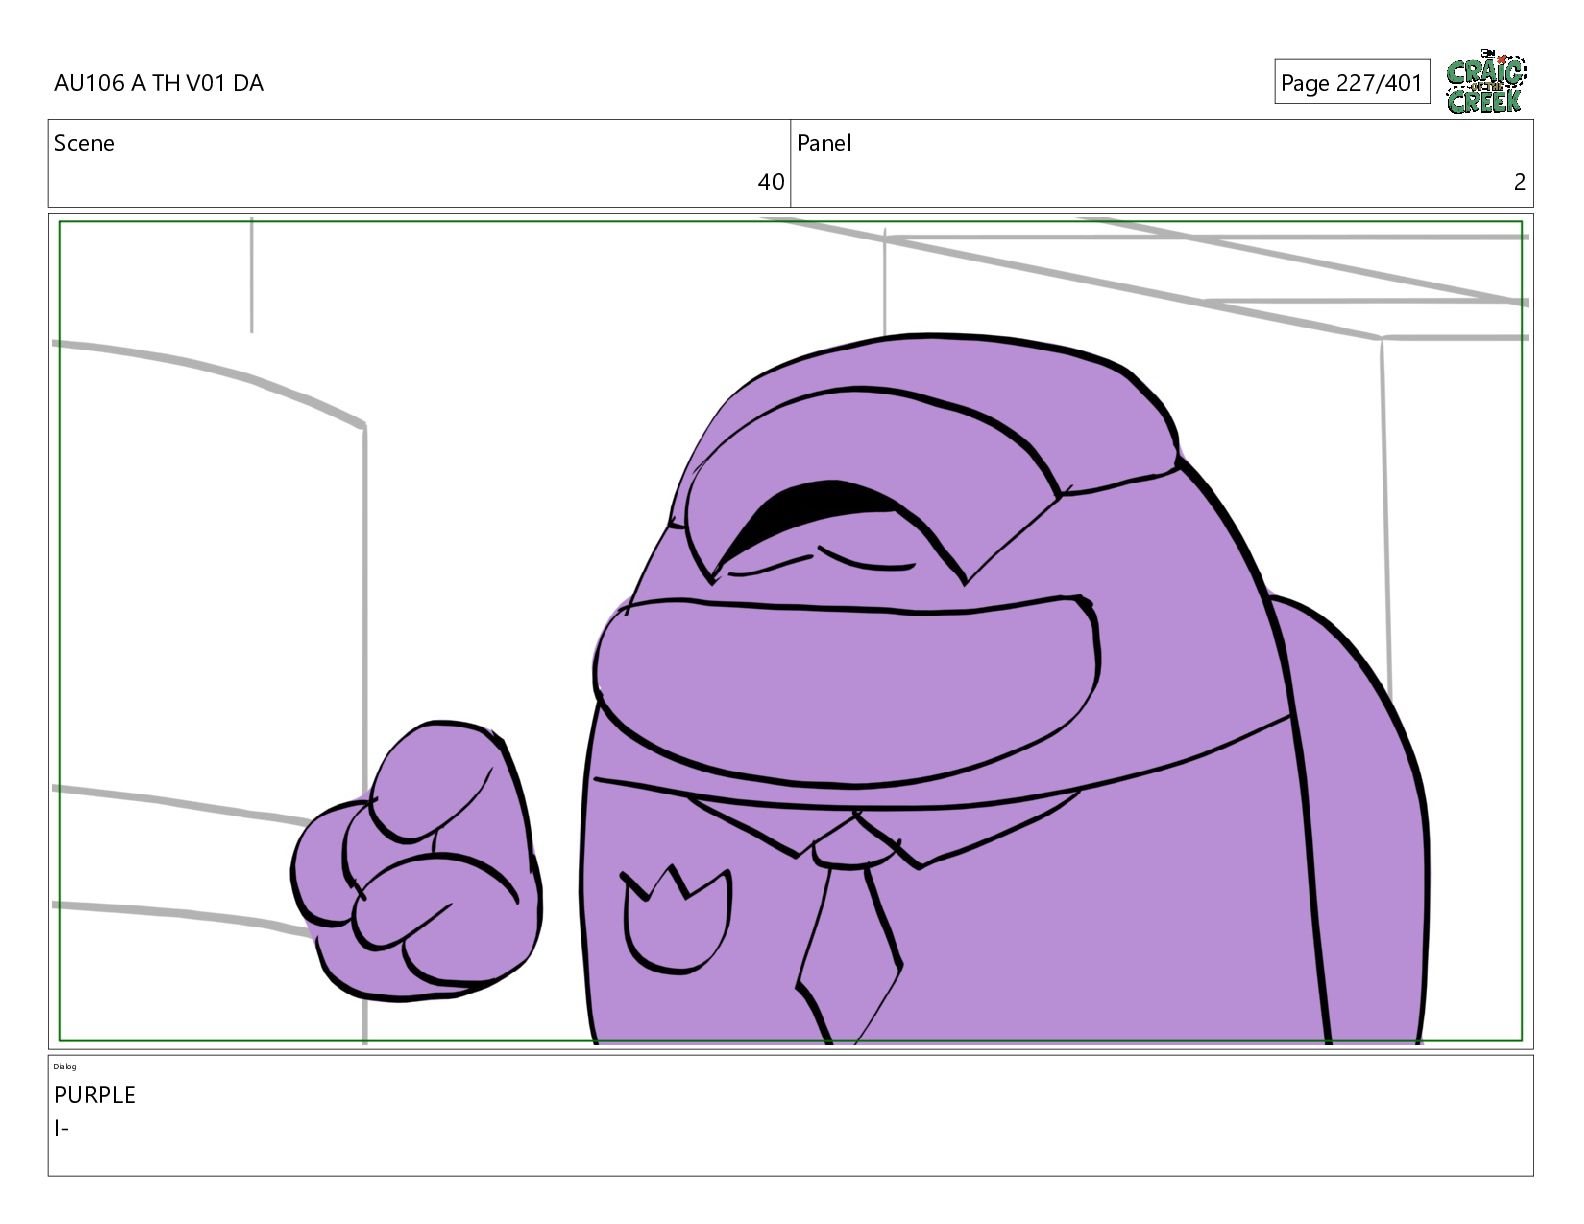
Task: Select the 'AU106 A TH V01 DA' header text
Action: click(159, 83)
